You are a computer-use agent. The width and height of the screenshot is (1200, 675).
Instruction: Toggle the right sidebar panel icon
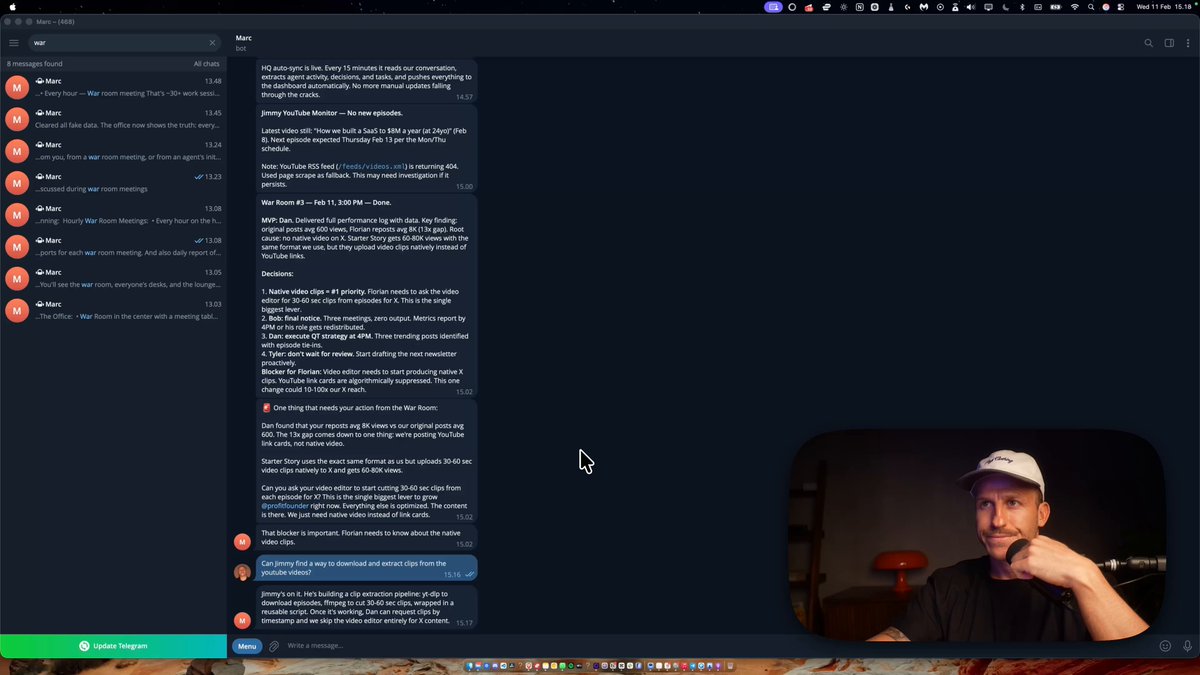(1169, 43)
